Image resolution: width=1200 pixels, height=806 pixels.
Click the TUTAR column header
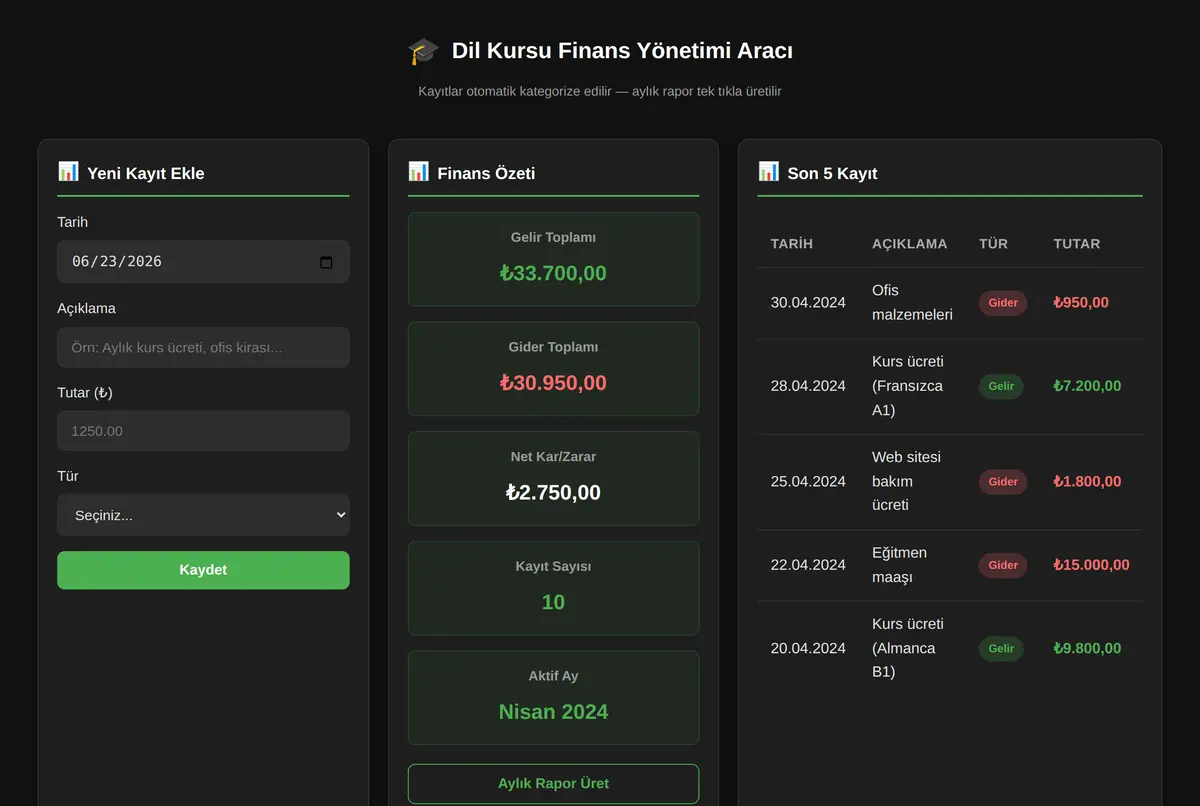(1077, 244)
